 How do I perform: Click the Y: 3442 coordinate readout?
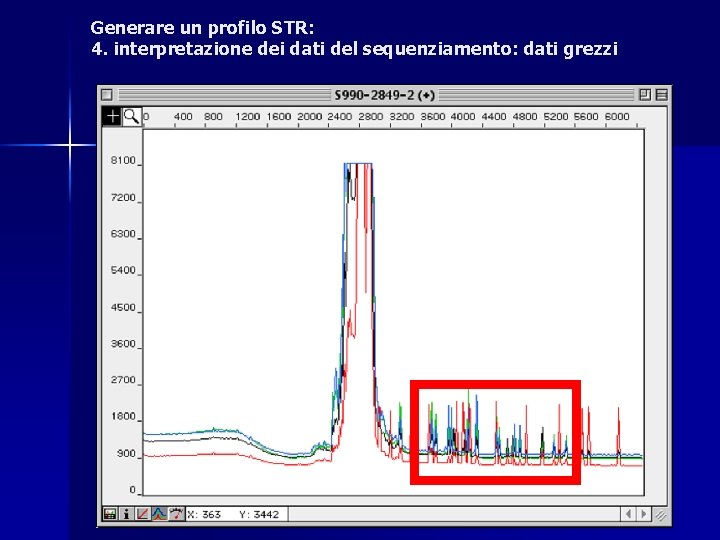point(259,514)
